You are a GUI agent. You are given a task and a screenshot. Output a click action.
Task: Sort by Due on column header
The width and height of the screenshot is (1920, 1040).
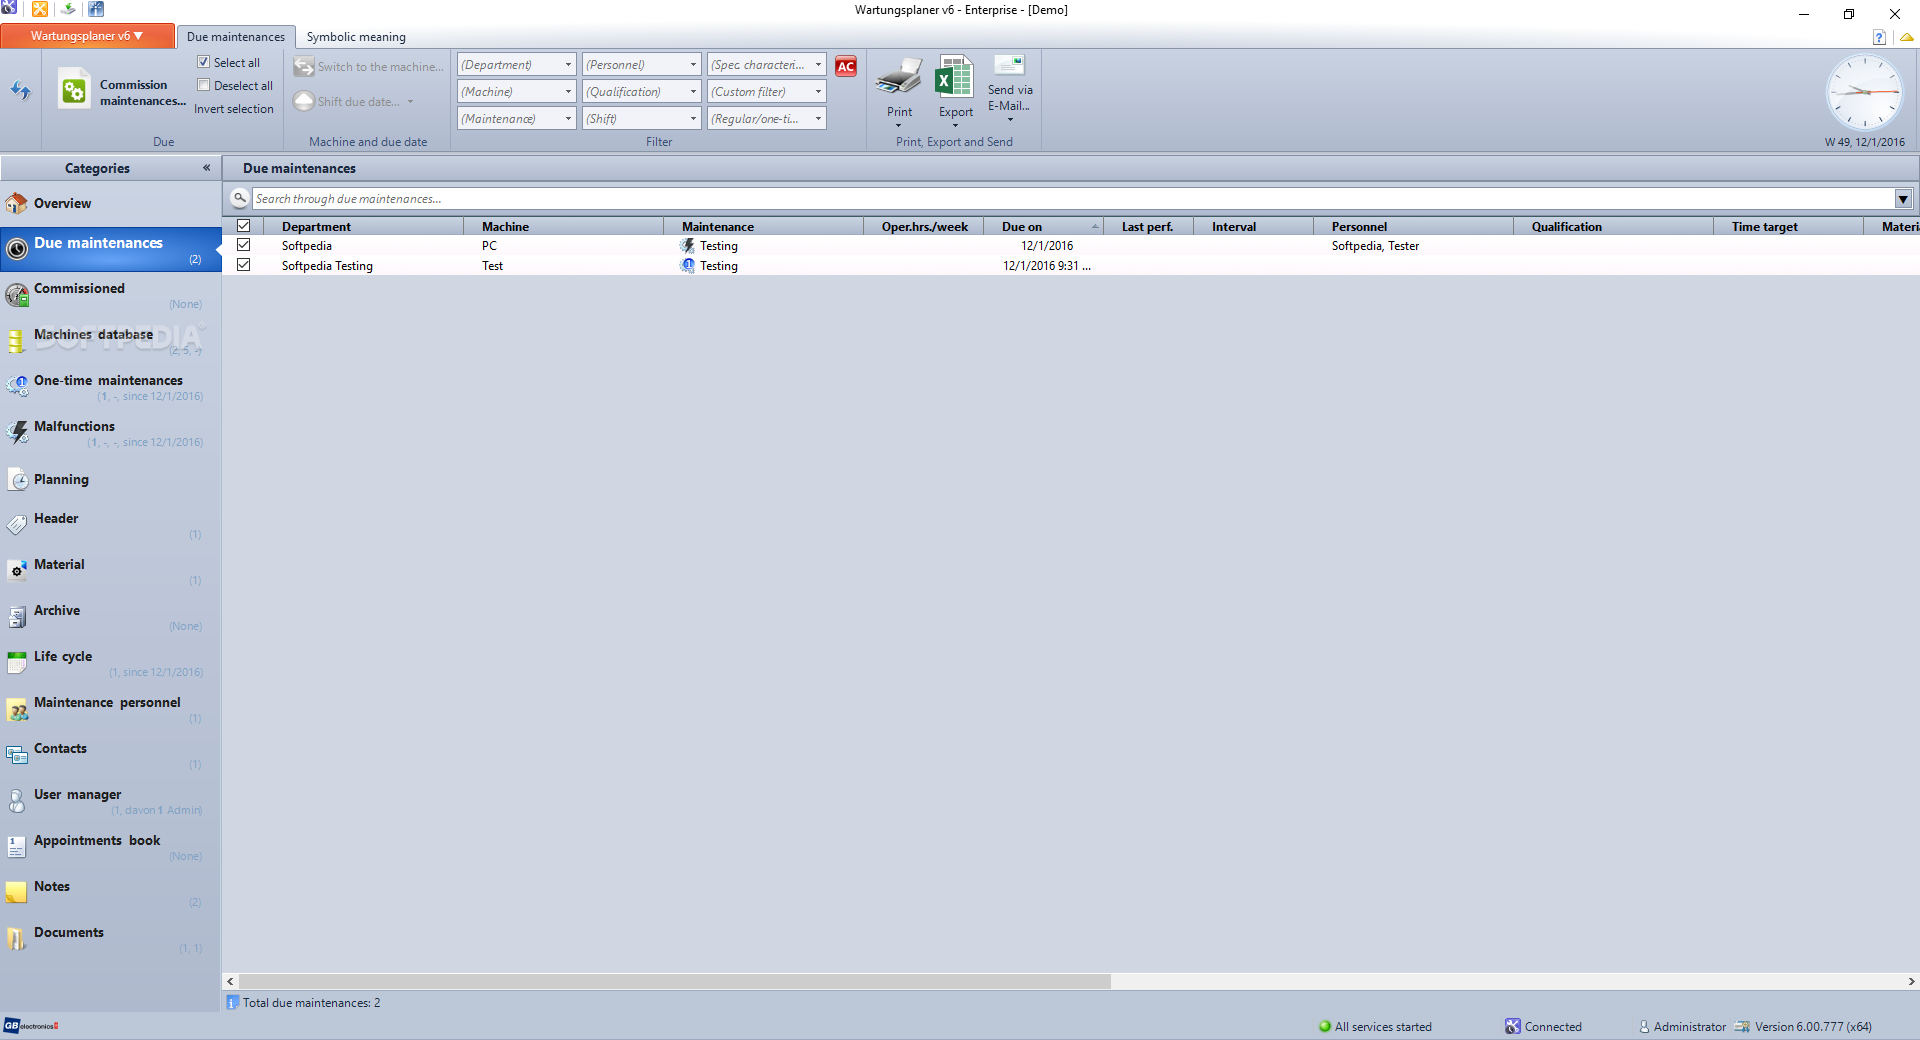(1043, 227)
